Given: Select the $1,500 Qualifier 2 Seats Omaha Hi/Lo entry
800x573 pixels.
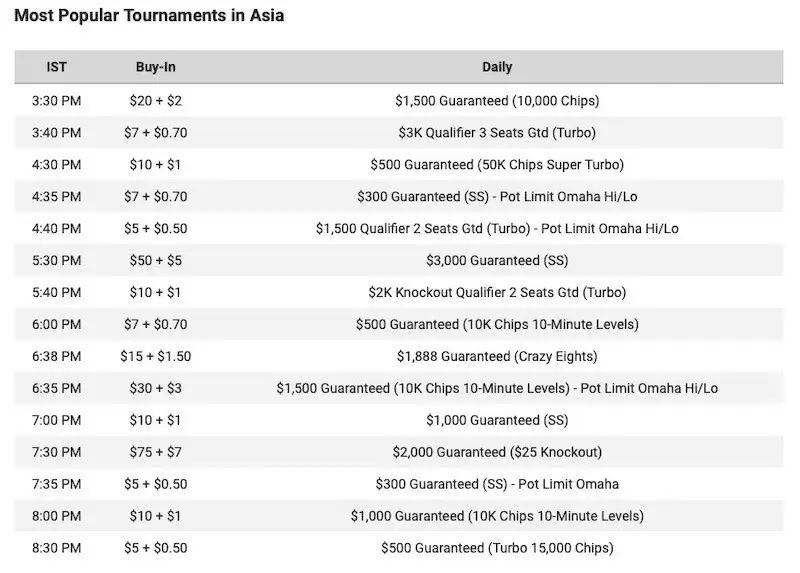Looking at the screenshot, I should click(x=497, y=228).
